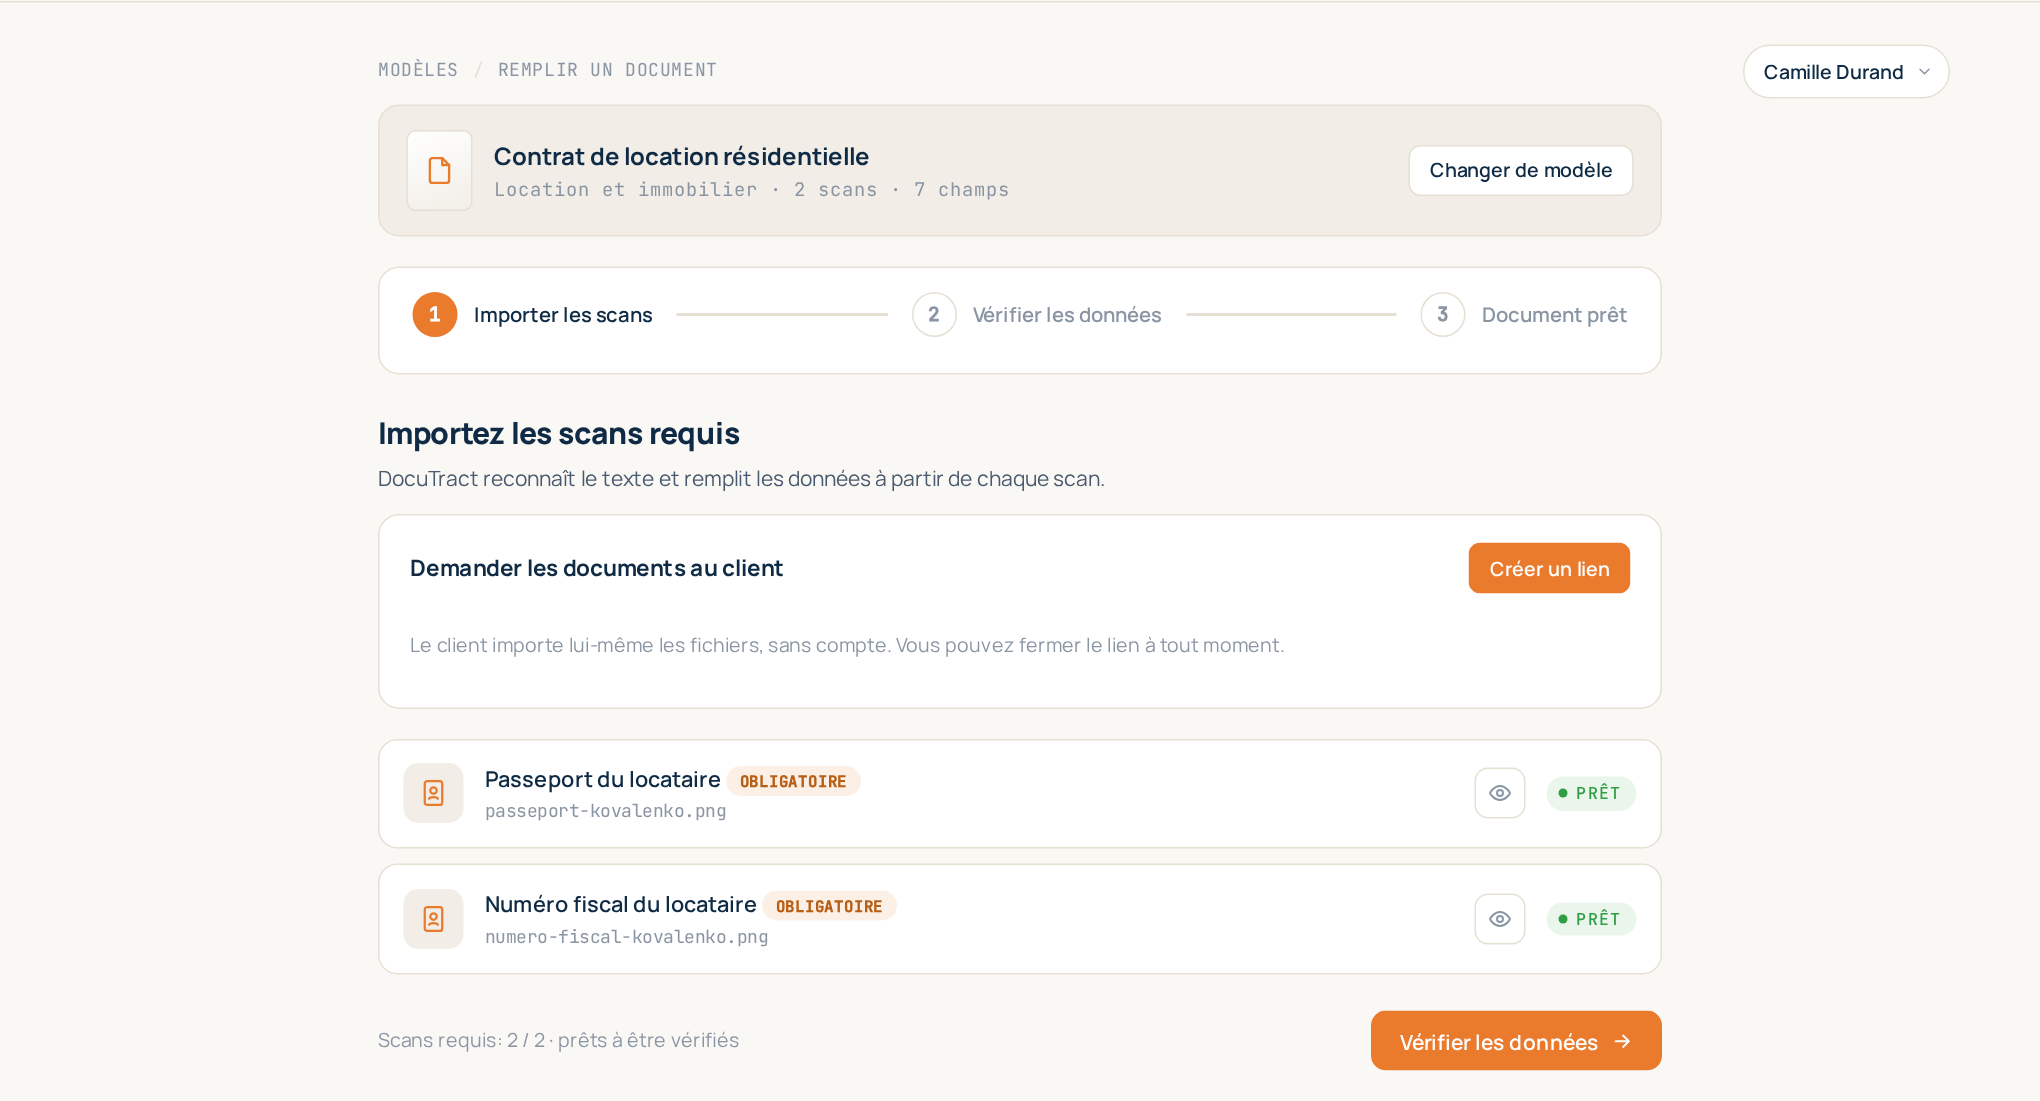
Task: Preview the numero-fiscal-kovalenko.png scan
Action: [x=1499, y=919]
